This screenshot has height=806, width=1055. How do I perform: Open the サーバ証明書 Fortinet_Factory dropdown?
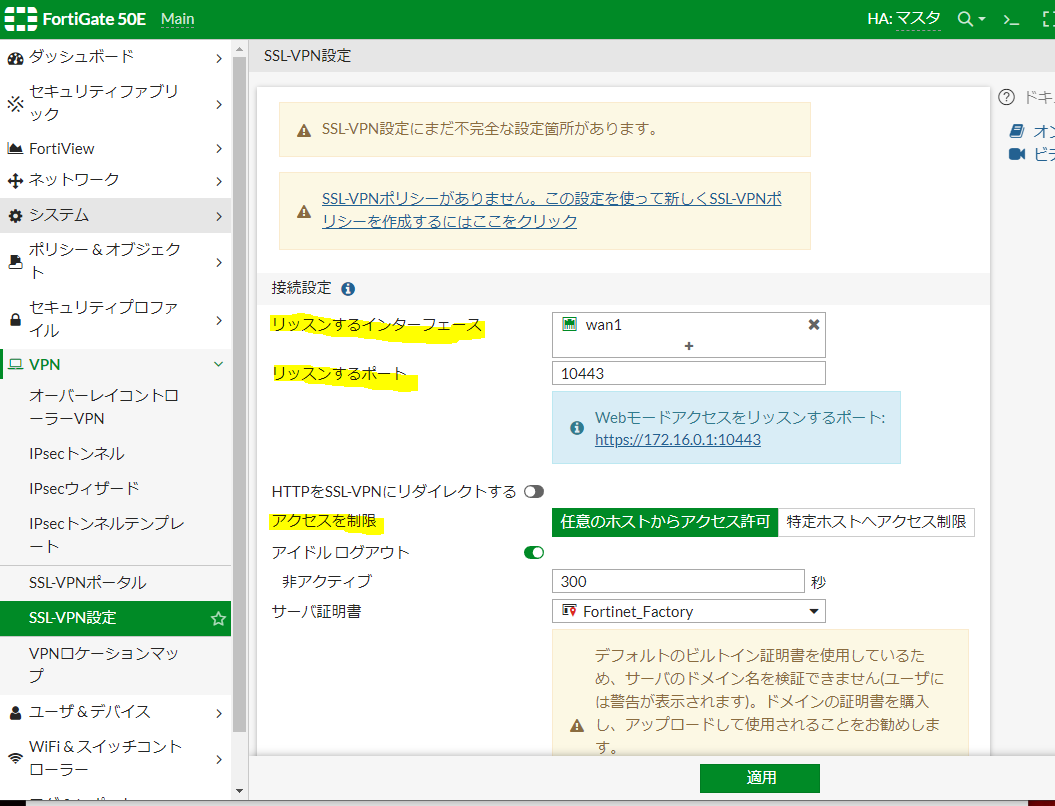click(x=688, y=612)
